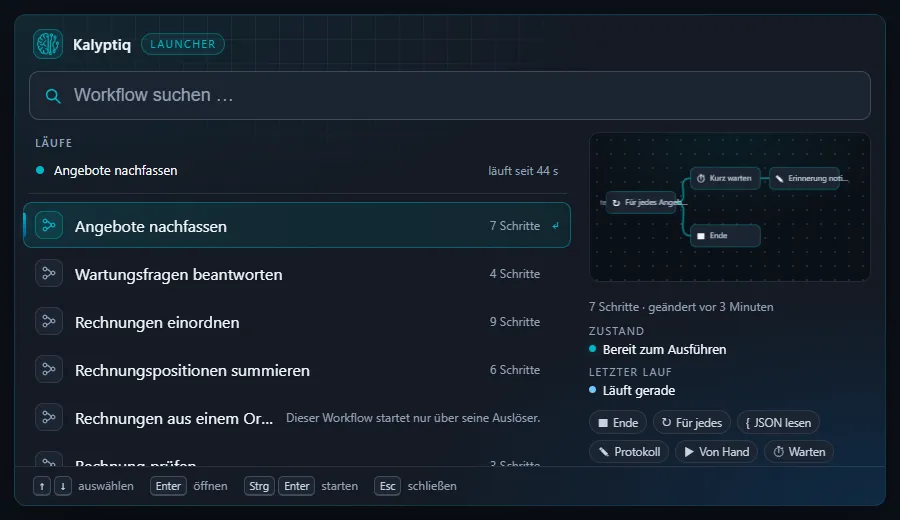Click the Läuft gerade status
The width and height of the screenshot is (900, 520).
(632, 391)
